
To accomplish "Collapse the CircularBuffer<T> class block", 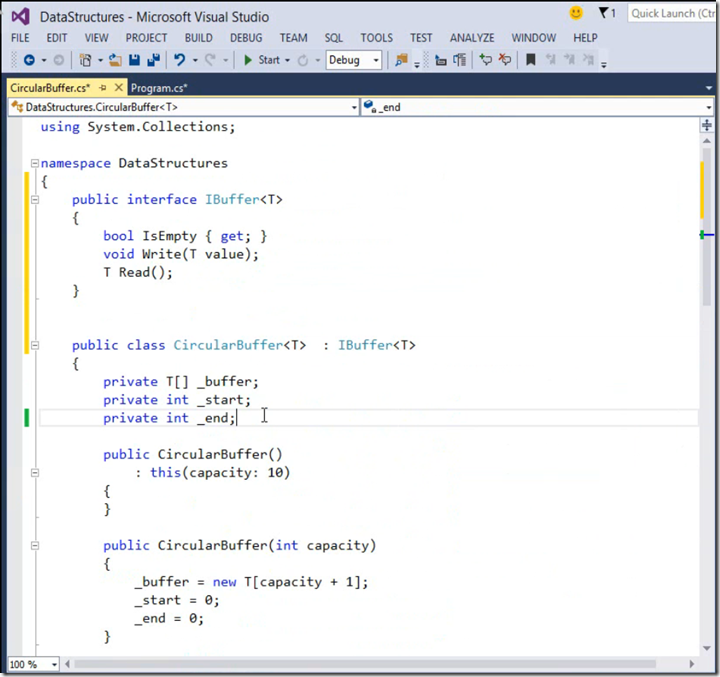I will point(34,345).
